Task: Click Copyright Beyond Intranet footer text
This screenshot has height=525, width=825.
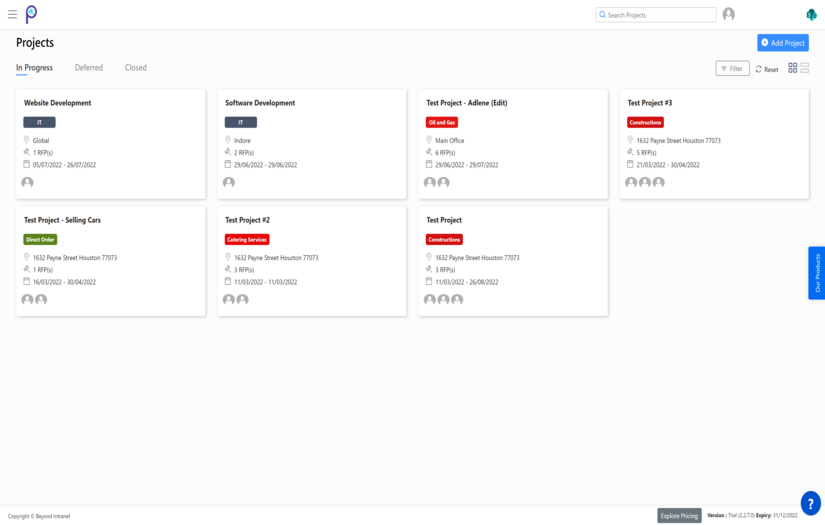Action: point(39,516)
